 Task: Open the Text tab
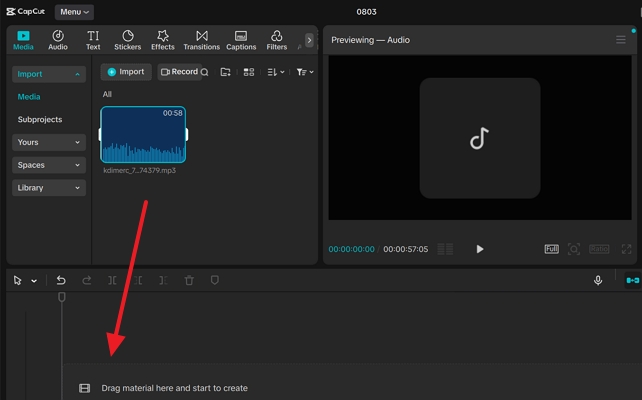point(93,40)
